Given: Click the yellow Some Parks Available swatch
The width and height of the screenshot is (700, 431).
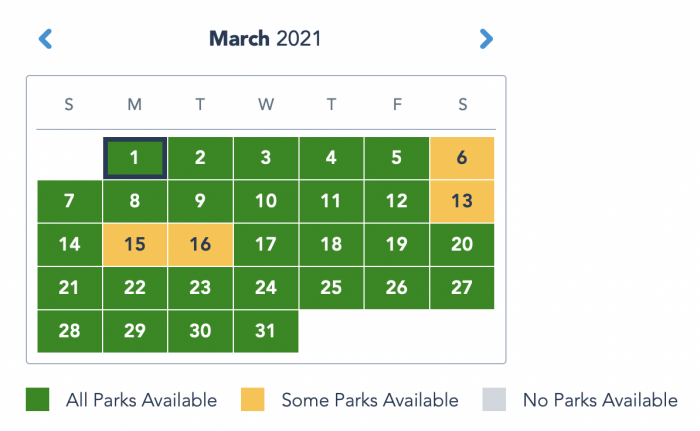Looking at the screenshot, I should [x=253, y=400].
